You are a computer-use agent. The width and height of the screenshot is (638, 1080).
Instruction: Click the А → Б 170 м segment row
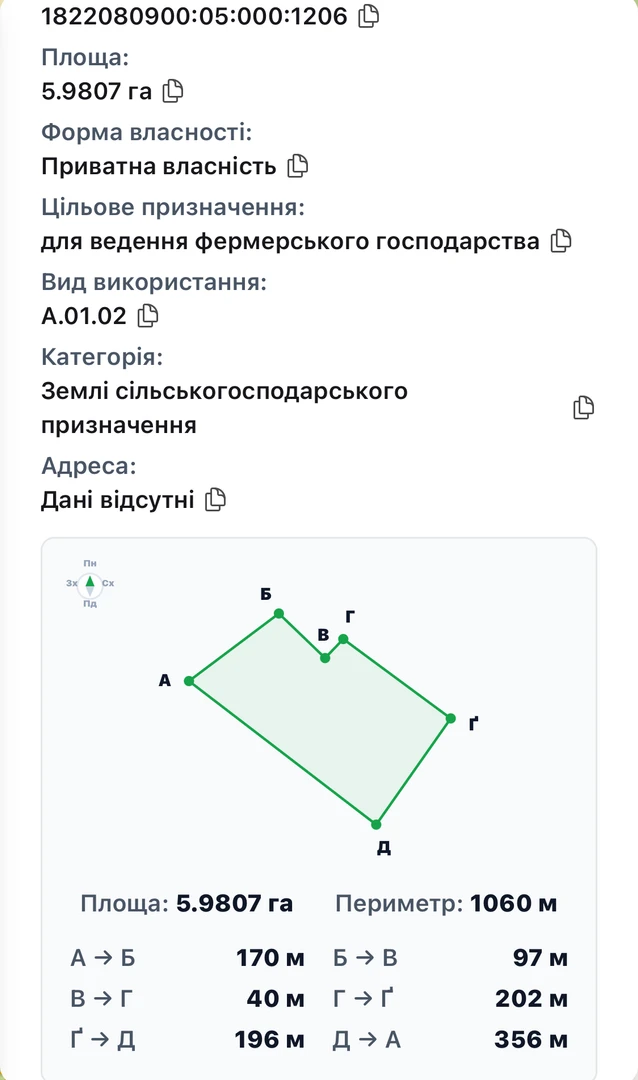pyautogui.click(x=187, y=958)
